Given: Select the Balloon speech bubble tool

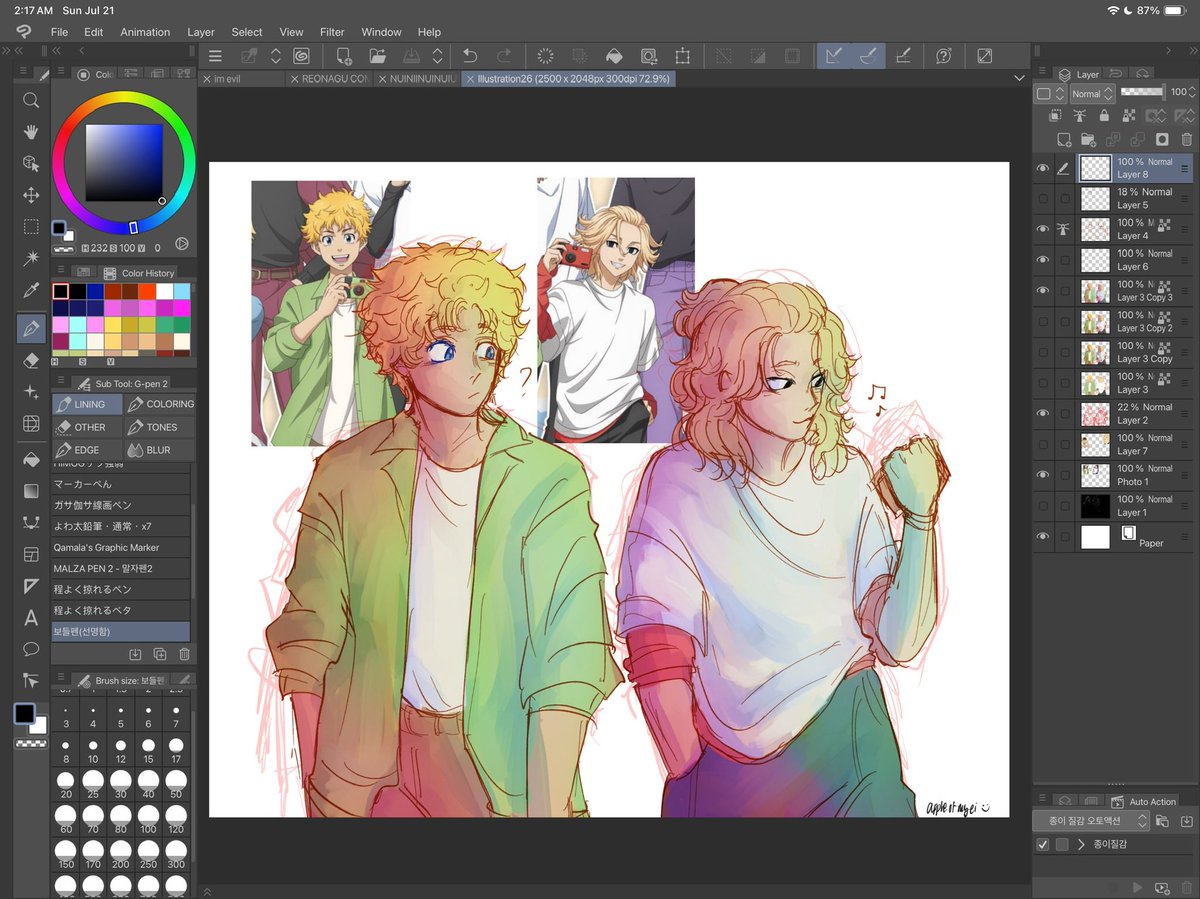Looking at the screenshot, I should click(x=31, y=649).
